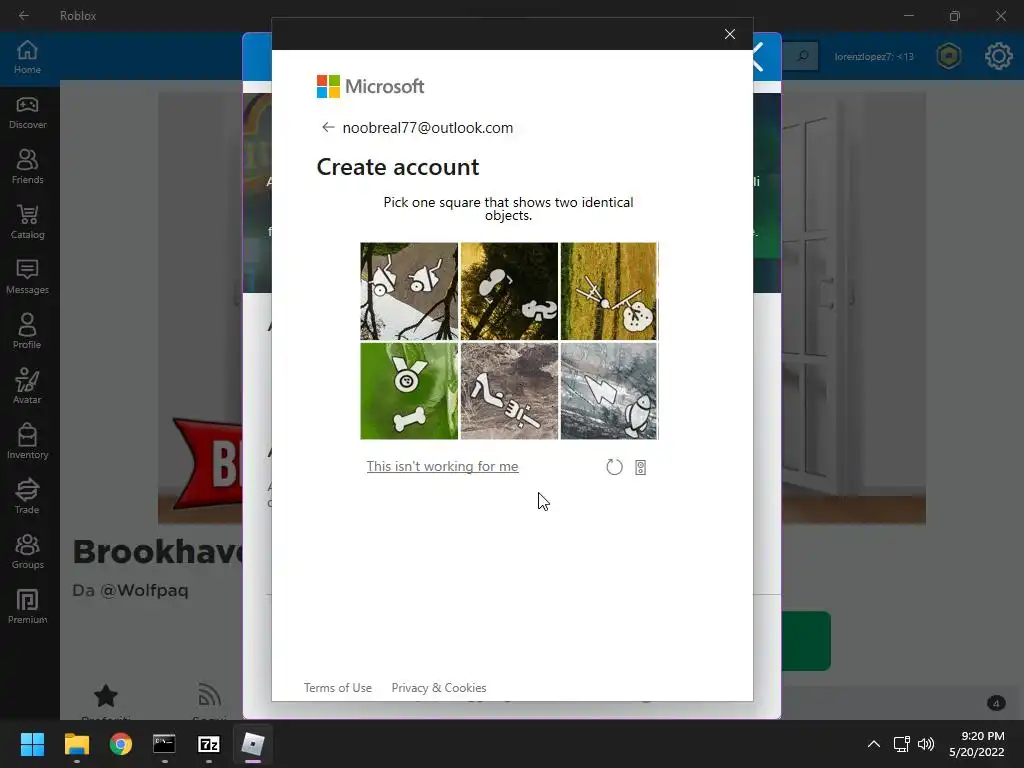Image resolution: width=1024 pixels, height=768 pixels.
Task: Click the Roblox search magnifier icon
Action: [803, 56]
